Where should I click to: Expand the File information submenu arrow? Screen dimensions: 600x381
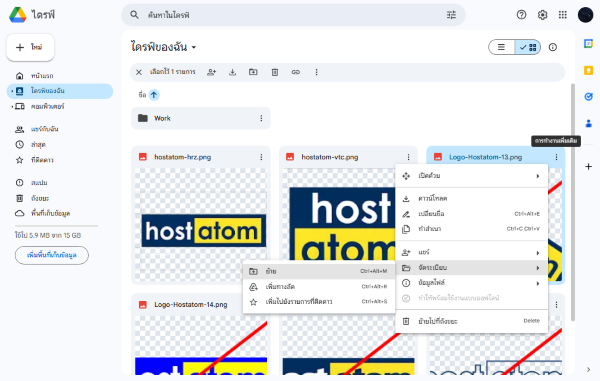[538, 283]
